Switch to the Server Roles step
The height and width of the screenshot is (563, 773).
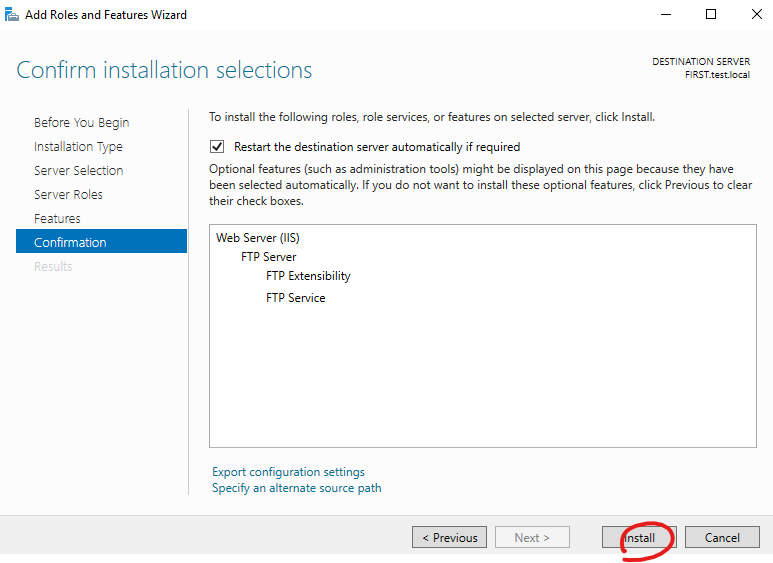[x=68, y=194]
